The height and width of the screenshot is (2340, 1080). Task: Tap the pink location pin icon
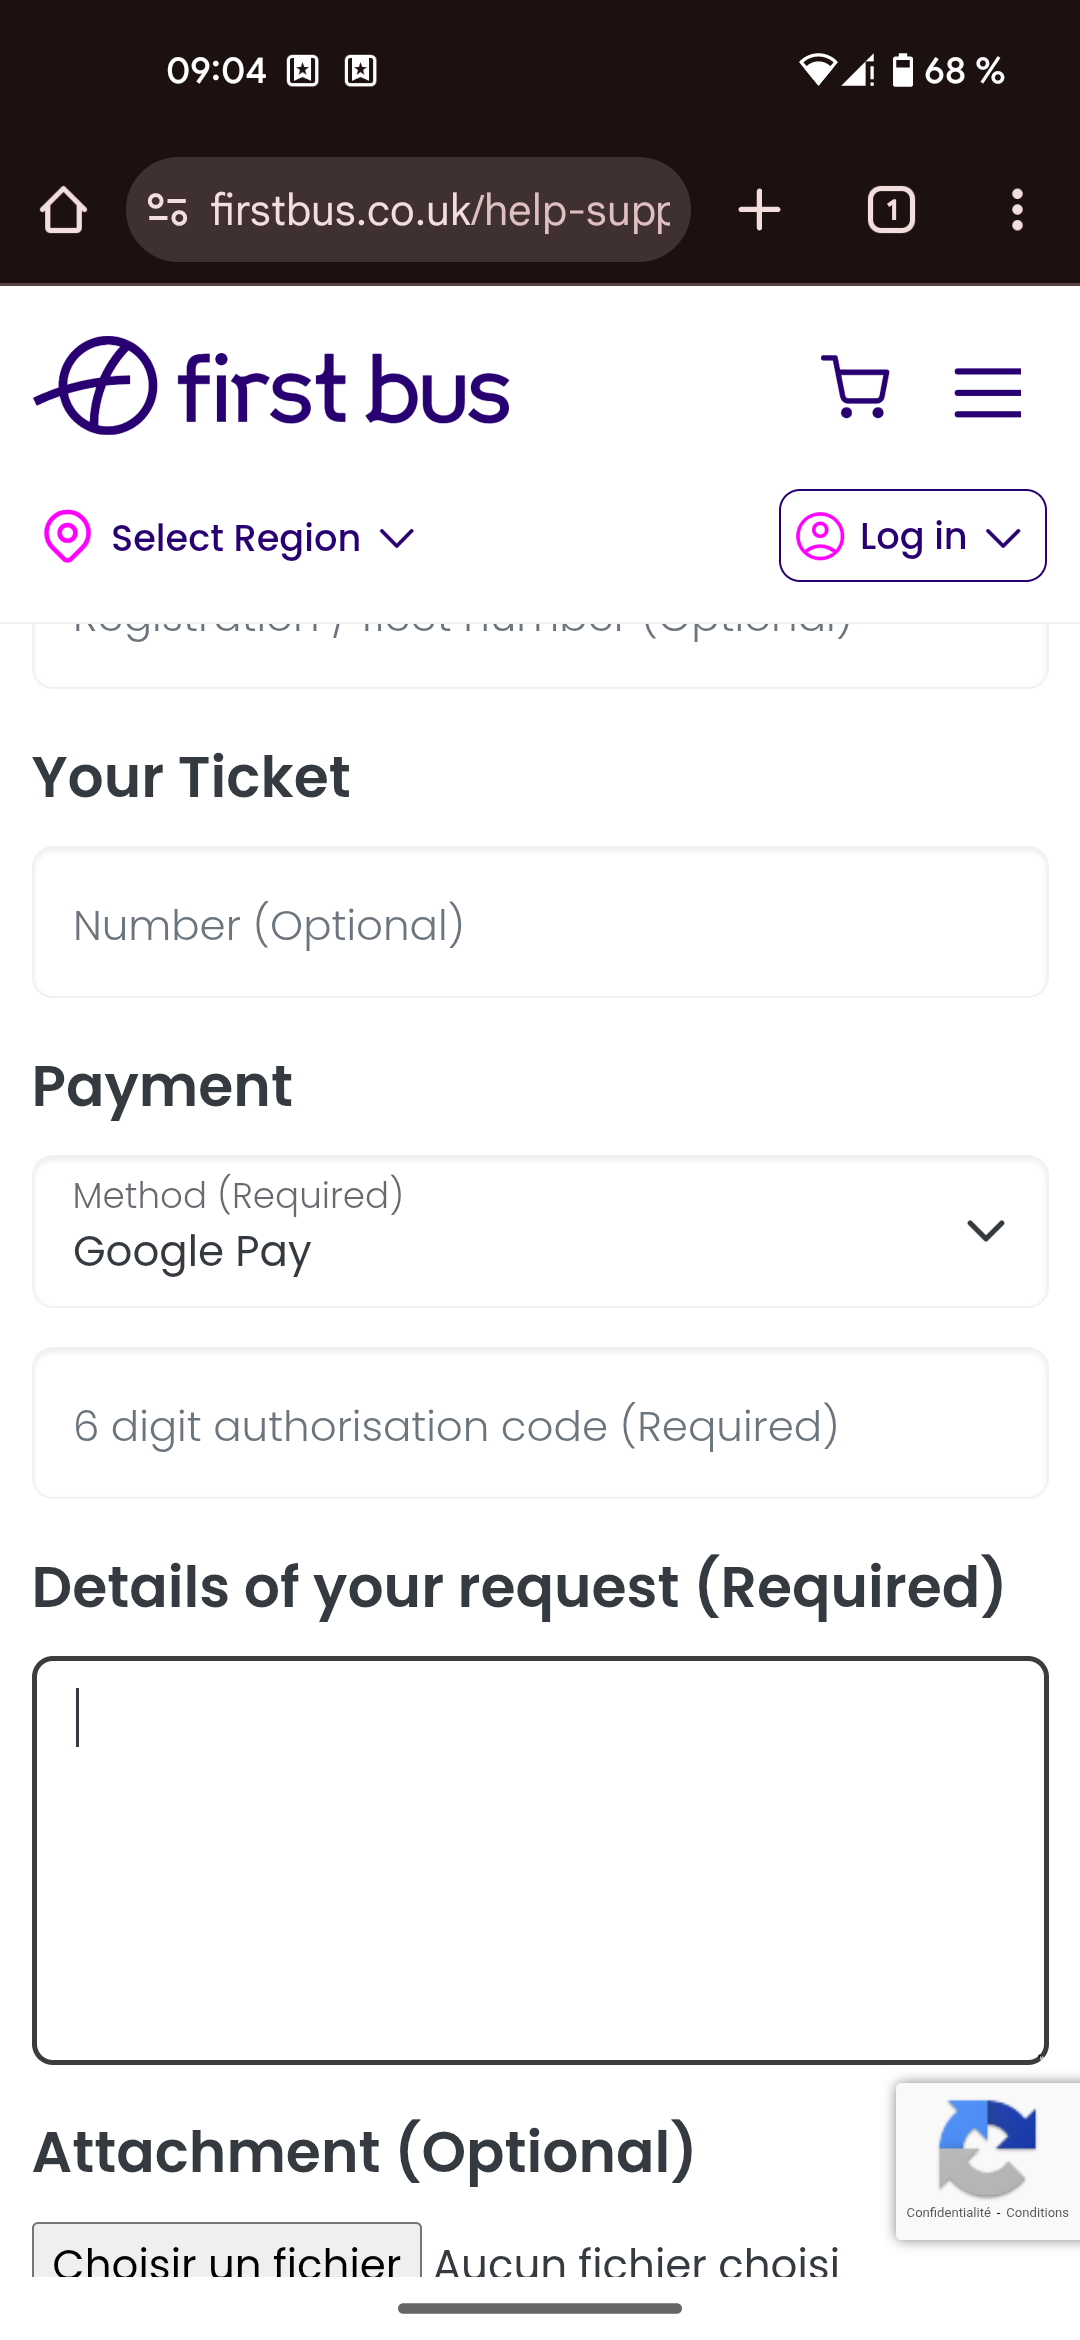[67, 537]
